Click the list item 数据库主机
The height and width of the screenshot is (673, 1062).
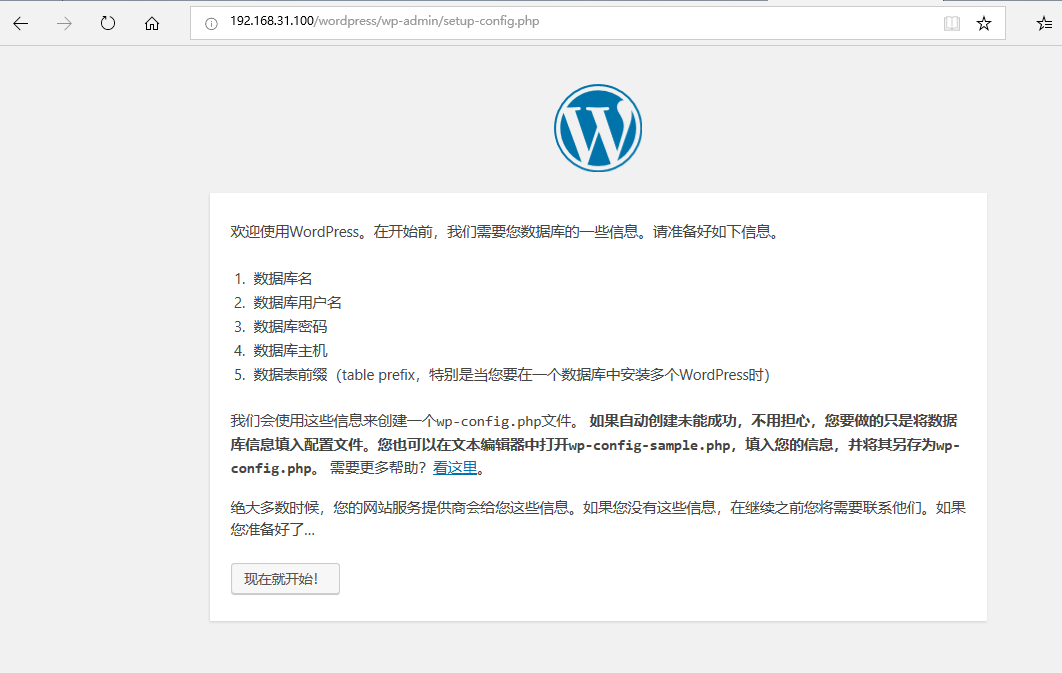(x=290, y=351)
